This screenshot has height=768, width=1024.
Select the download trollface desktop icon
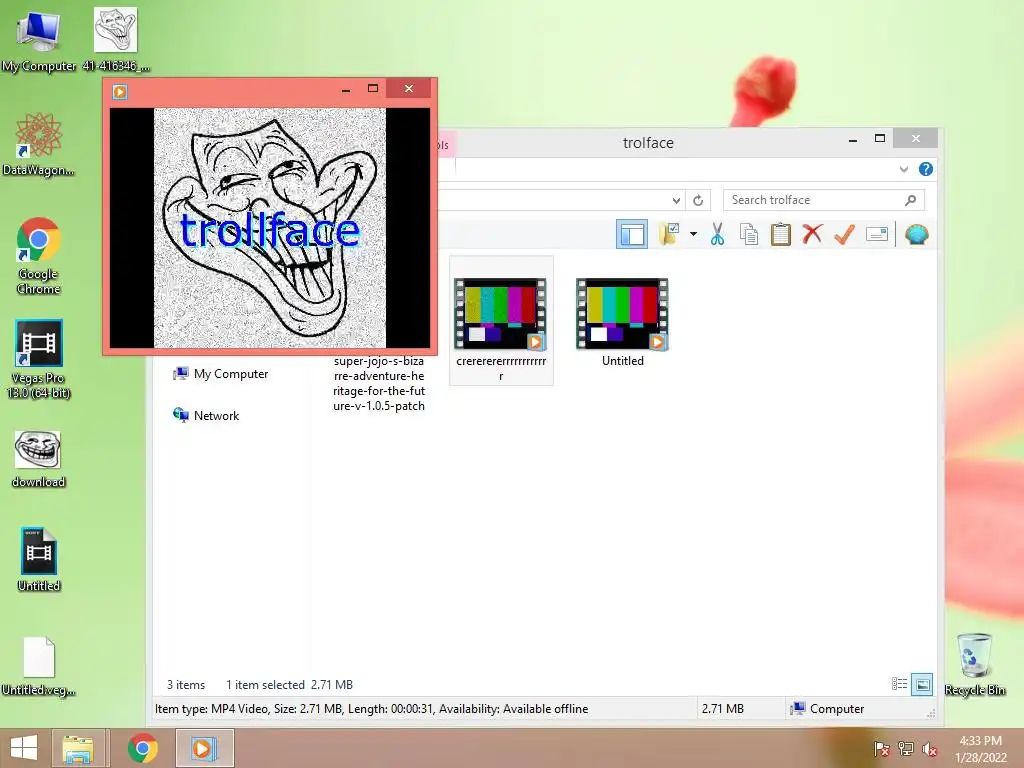pyautogui.click(x=38, y=460)
